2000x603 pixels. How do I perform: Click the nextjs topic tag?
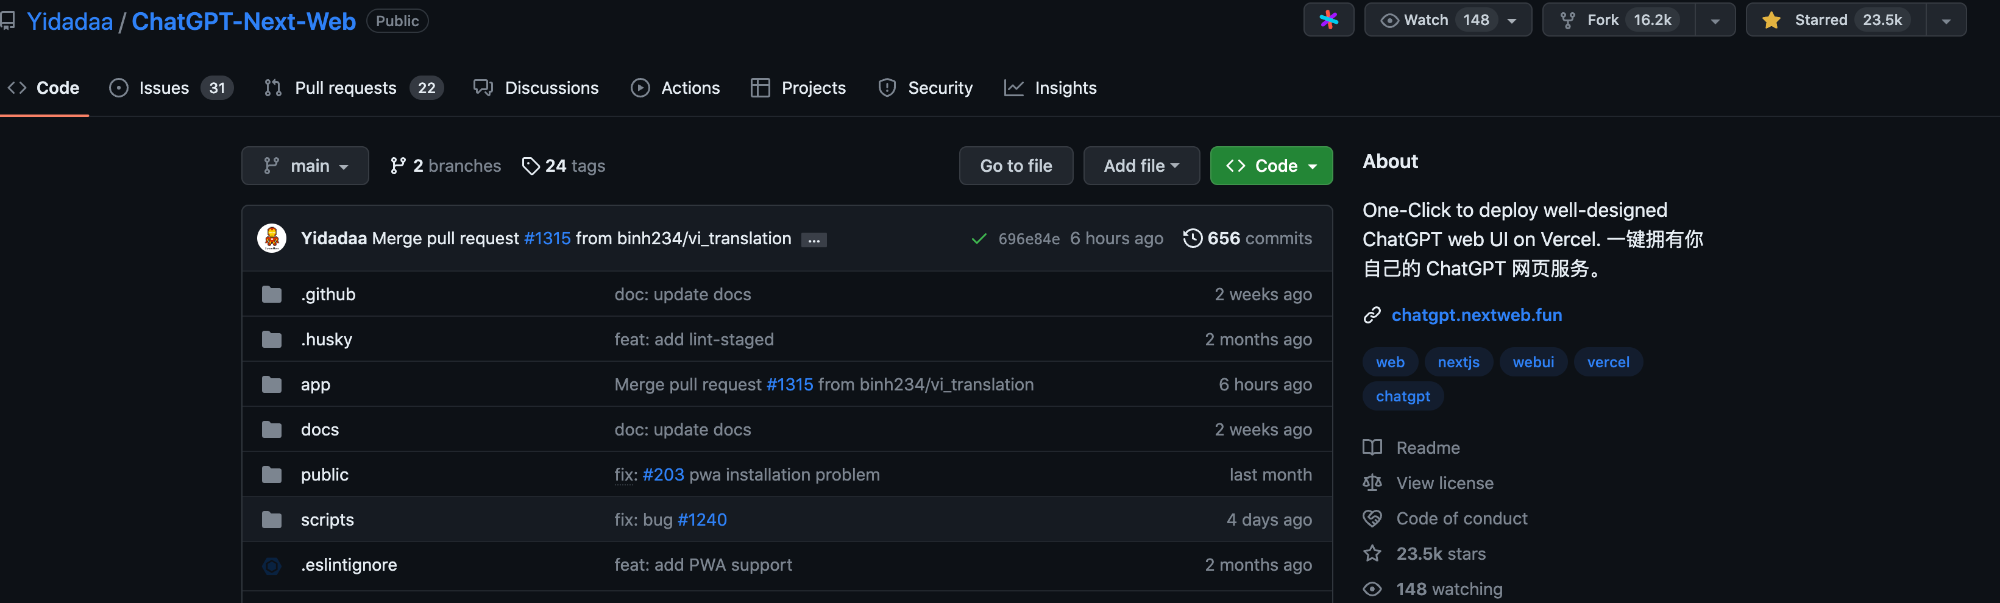click(1459, 362)
